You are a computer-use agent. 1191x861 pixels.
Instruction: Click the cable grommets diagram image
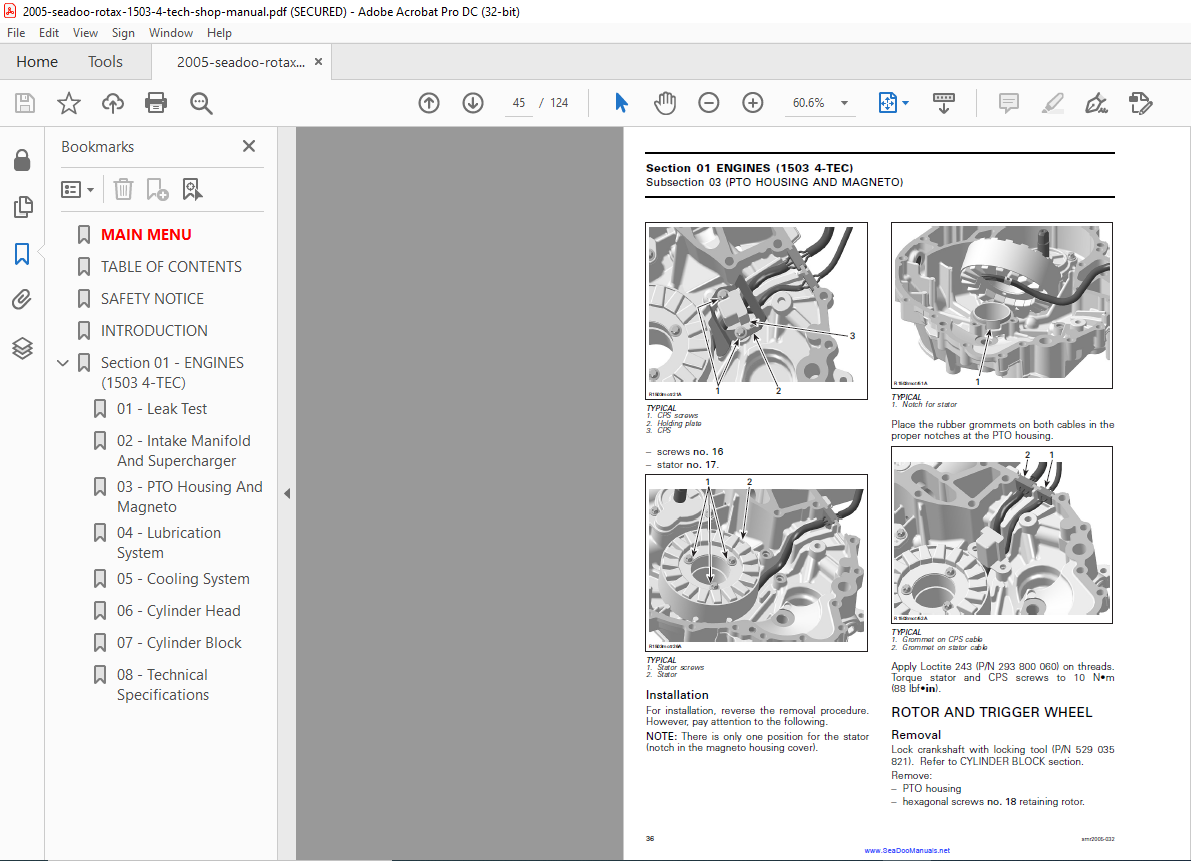click(x=1002, y=535)
